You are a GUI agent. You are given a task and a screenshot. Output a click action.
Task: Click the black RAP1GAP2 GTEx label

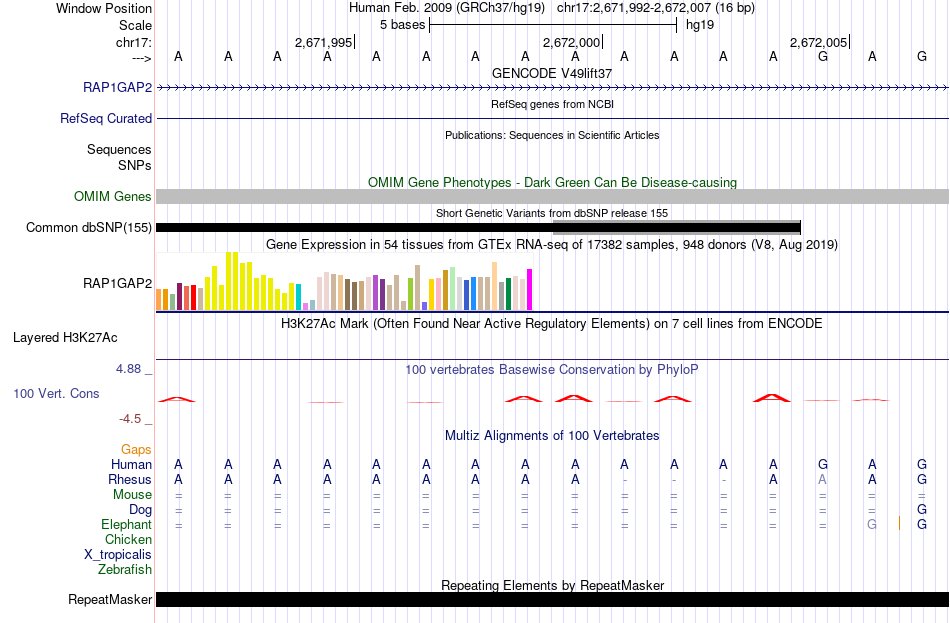tap(118, 283)
